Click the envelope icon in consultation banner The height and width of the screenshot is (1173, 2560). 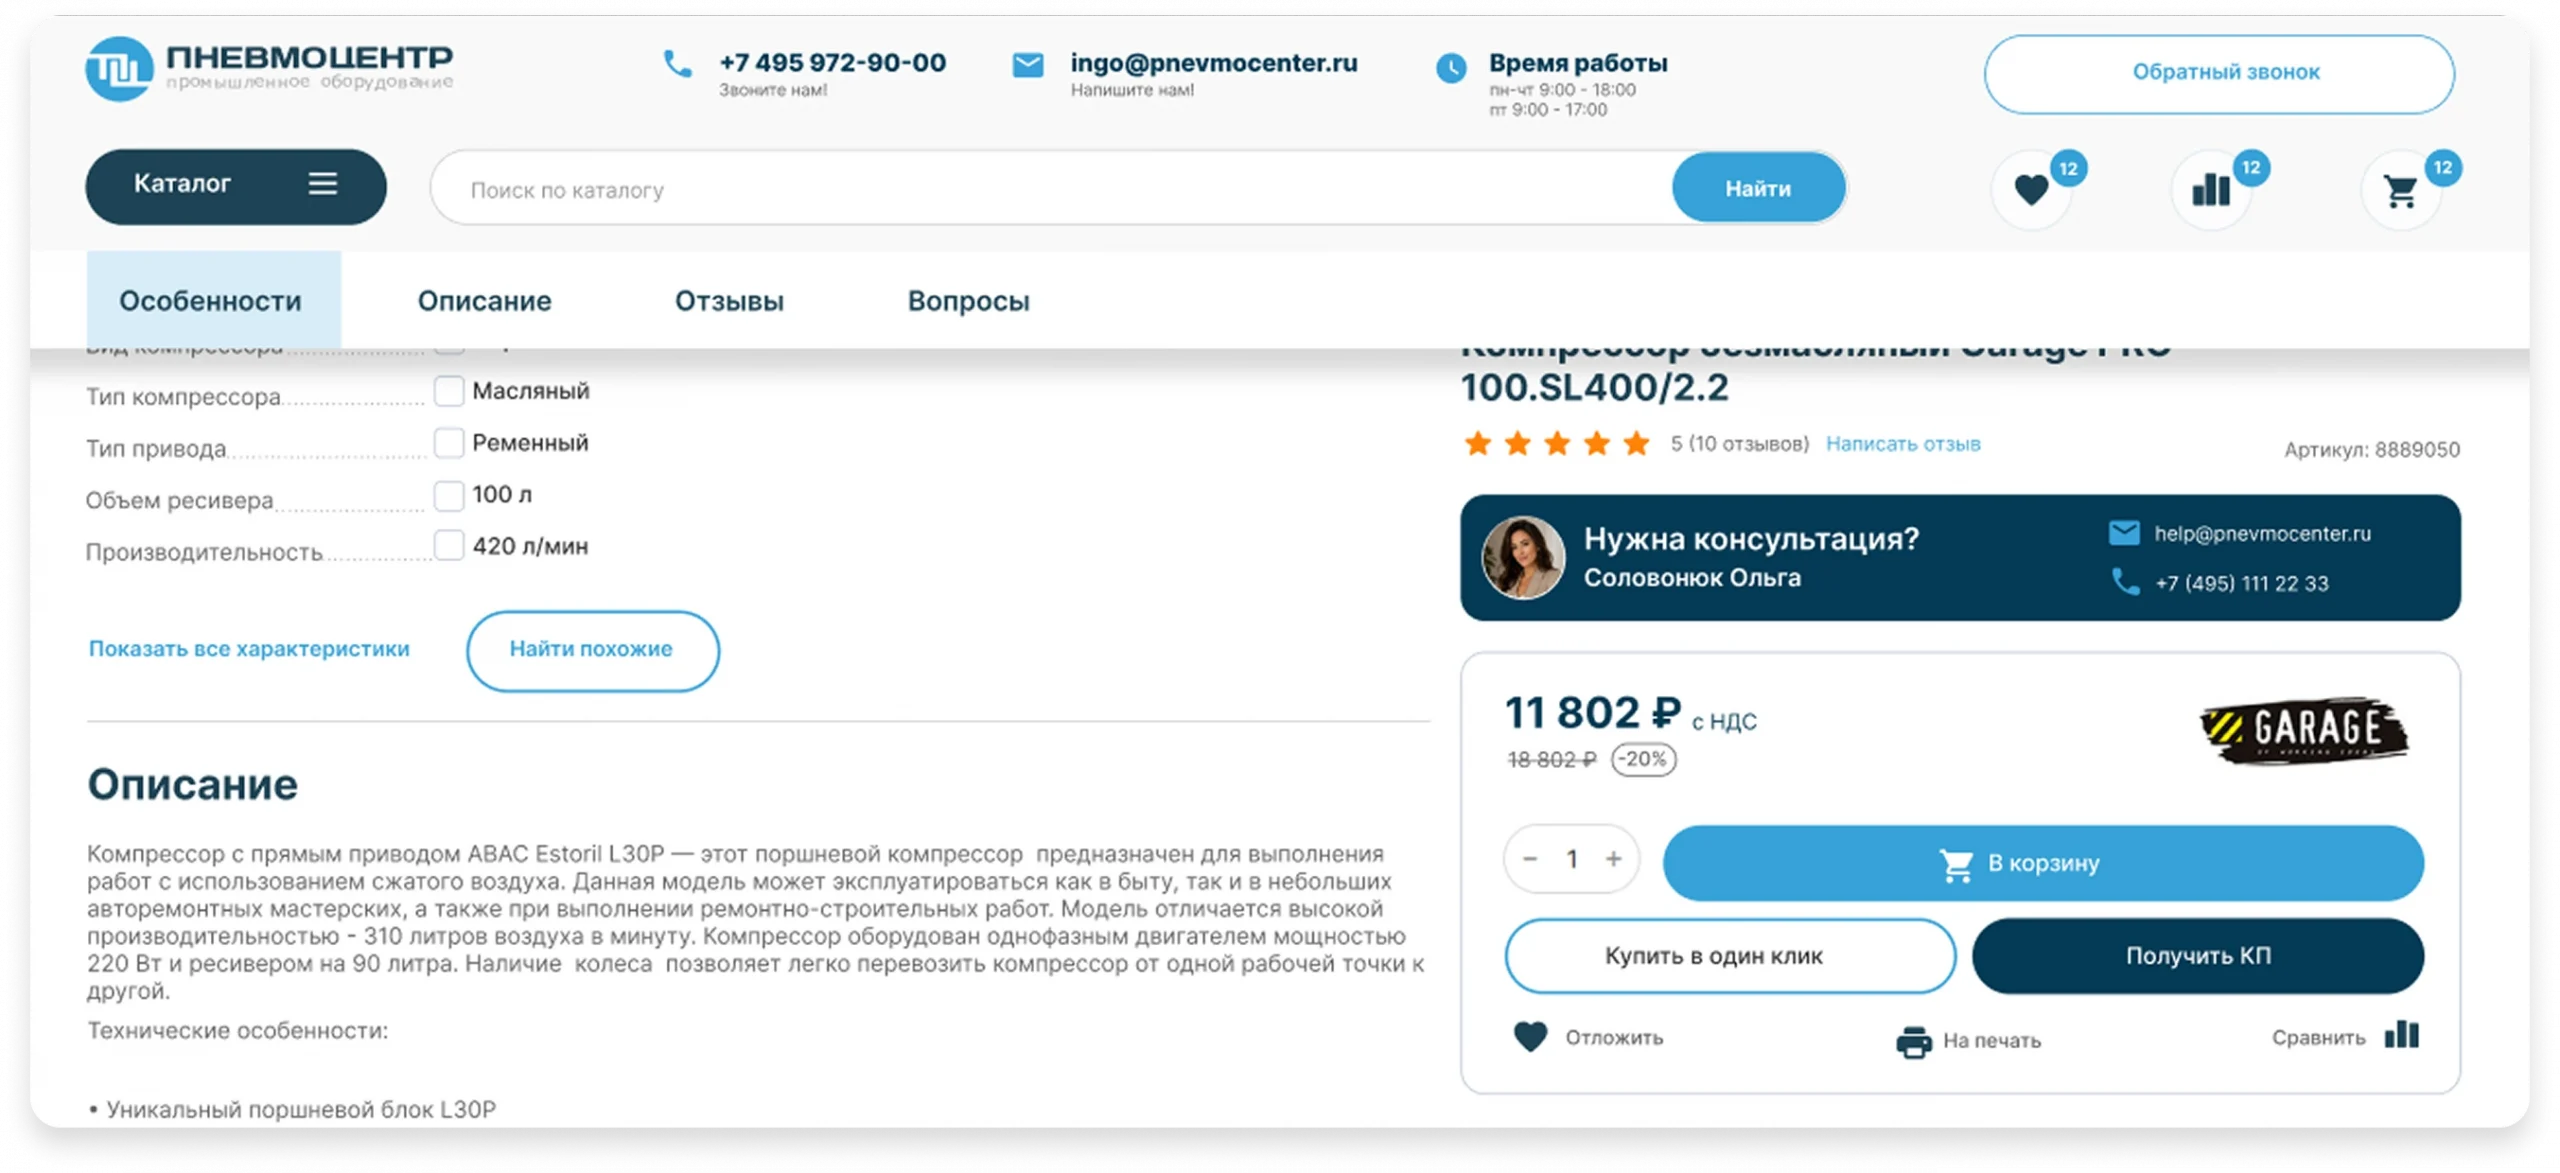click(x=2124, y=533)
